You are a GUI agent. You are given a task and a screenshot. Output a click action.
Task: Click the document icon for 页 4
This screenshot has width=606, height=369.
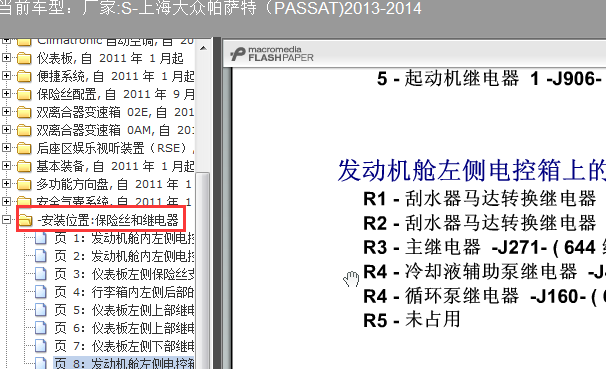pos(41,292)
